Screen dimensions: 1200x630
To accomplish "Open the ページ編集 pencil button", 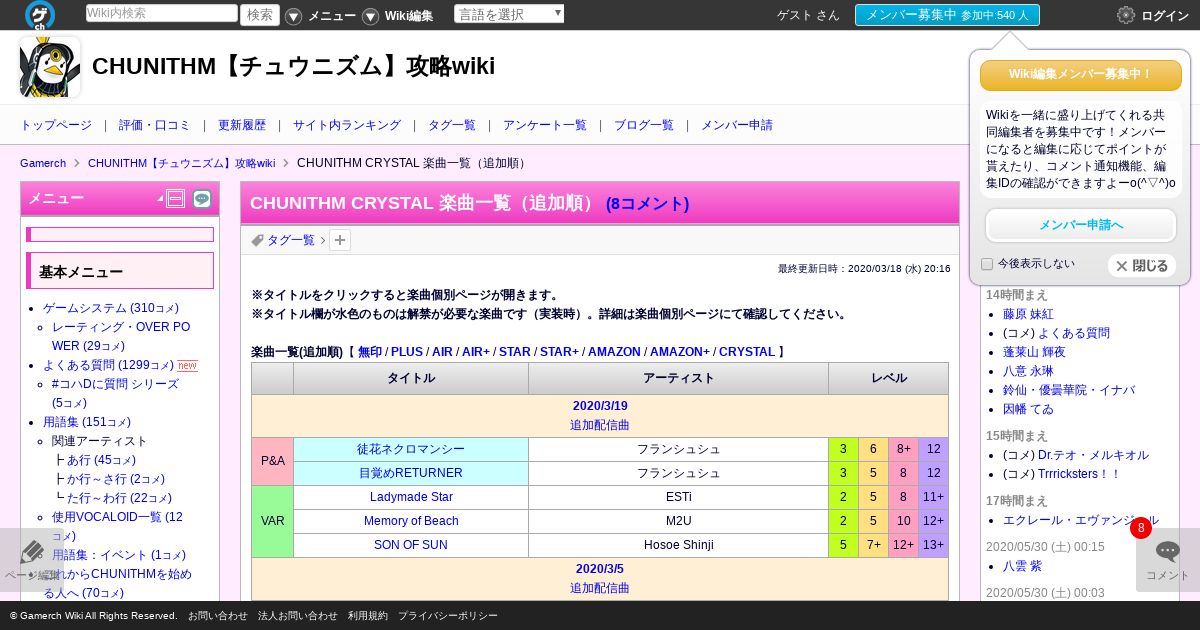I will coord(32,560).
